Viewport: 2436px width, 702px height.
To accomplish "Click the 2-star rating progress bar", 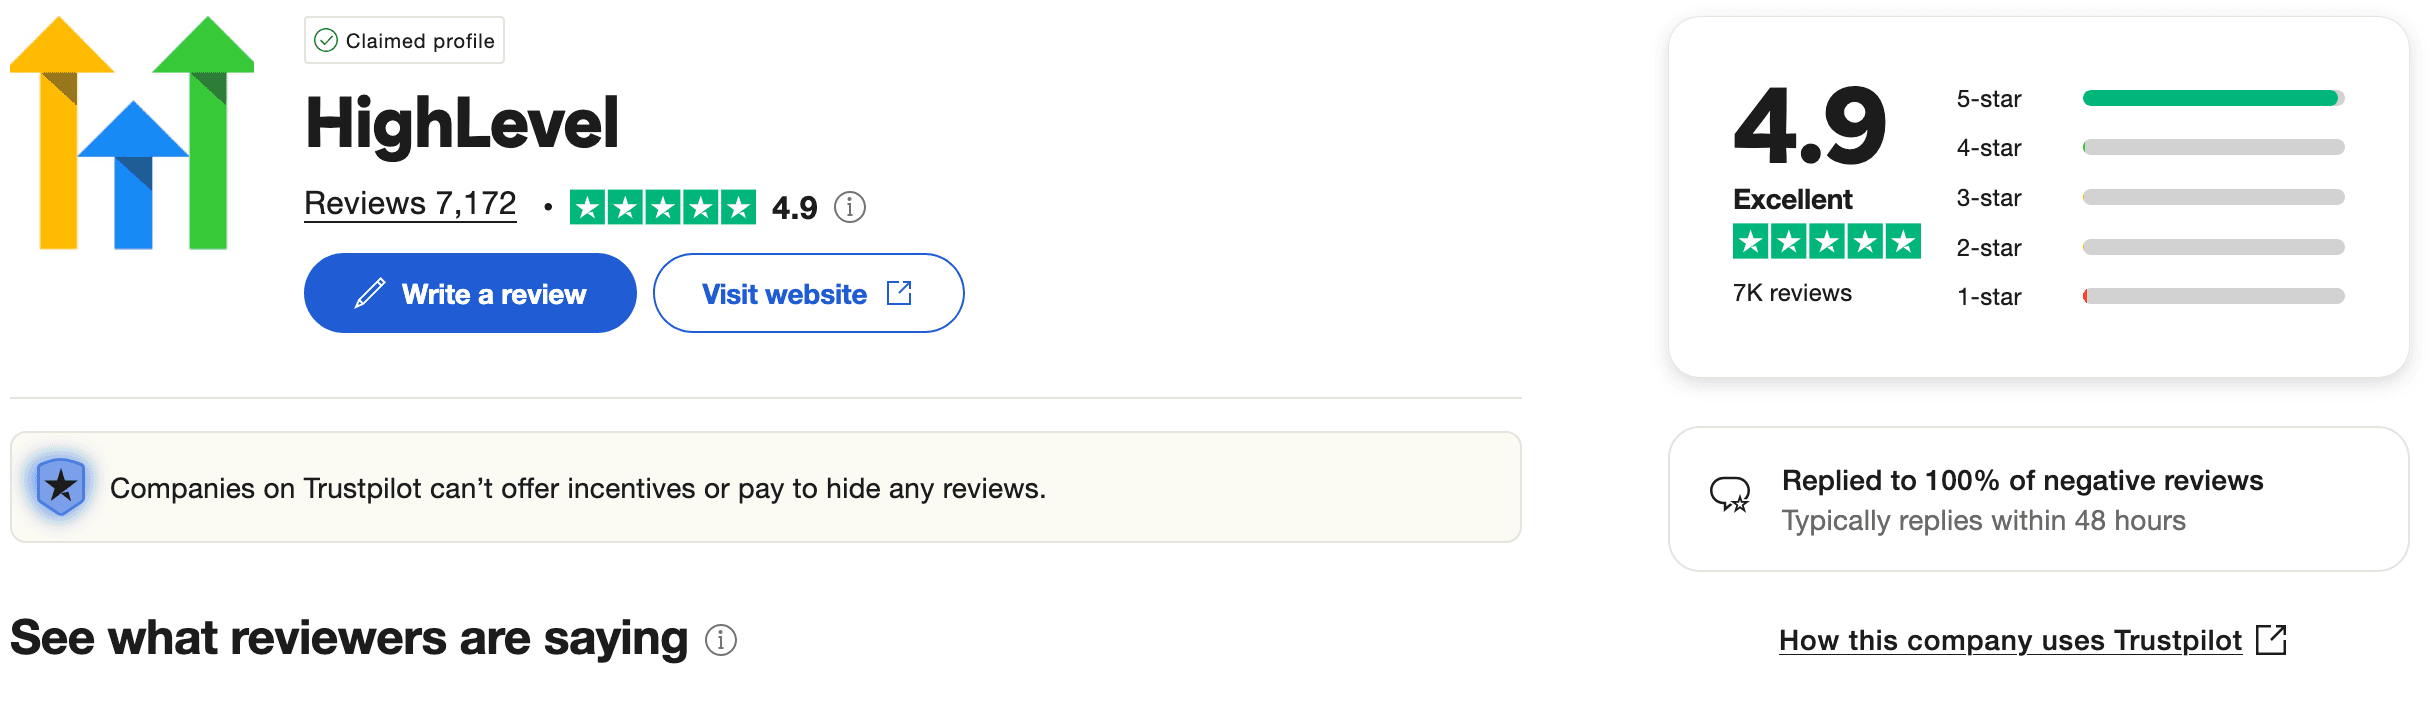I will tap(2211, 247).
